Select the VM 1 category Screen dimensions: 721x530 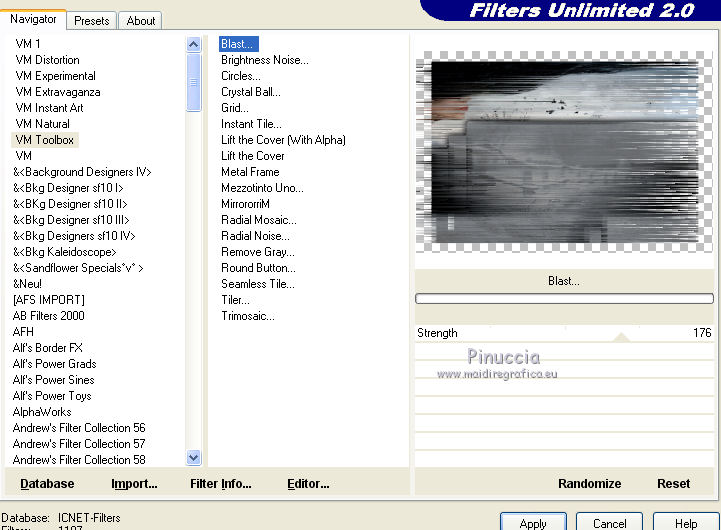(28, 44)
